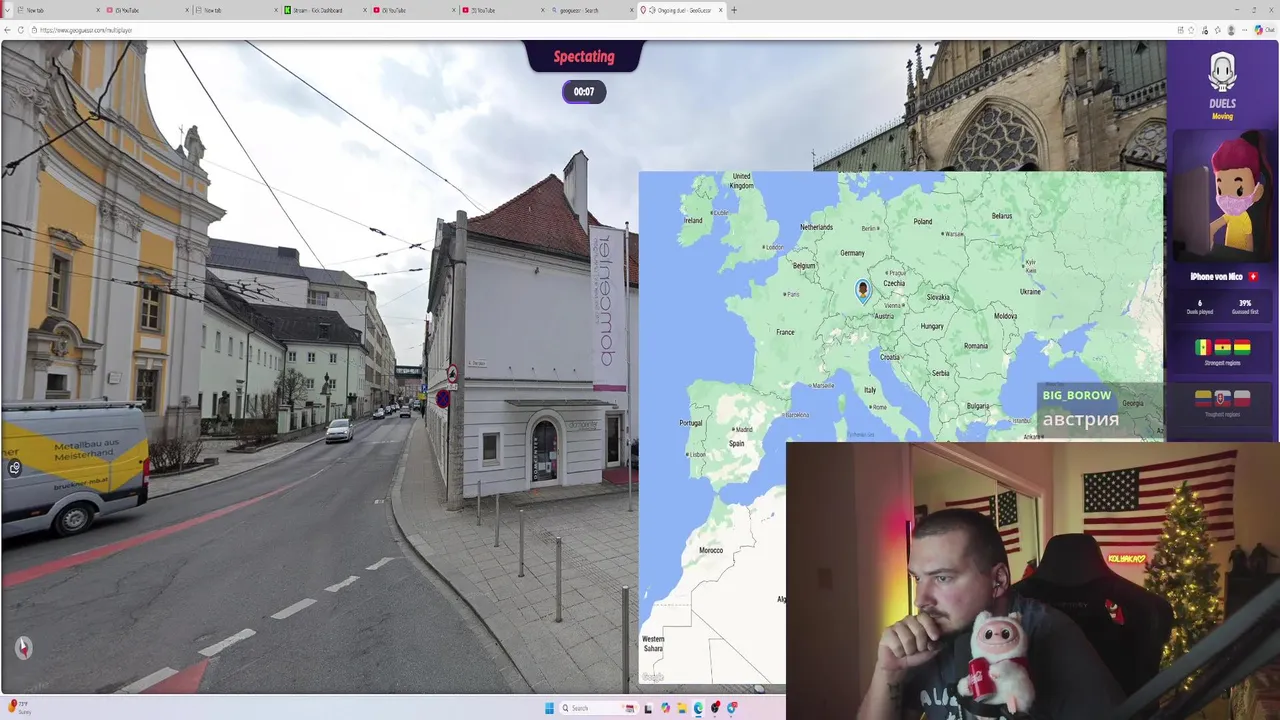
Task: Open the split screen icon in address bar
Action: [1181, 30]
